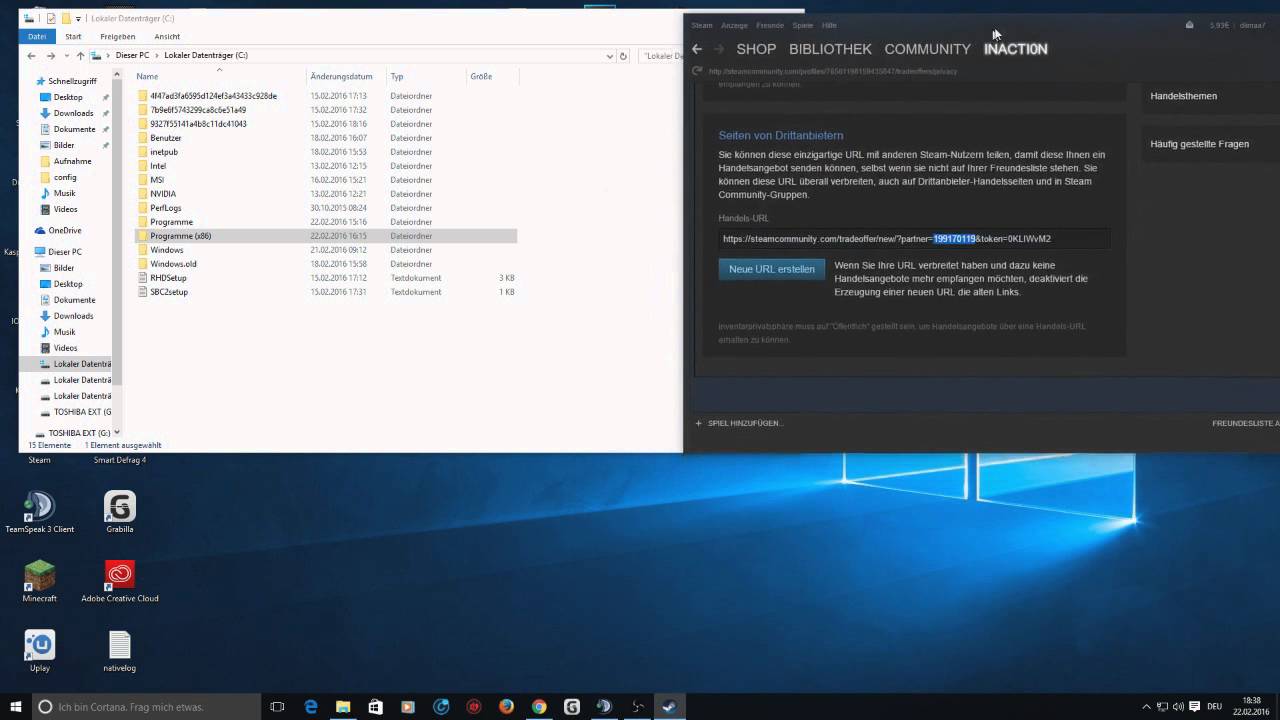Open Hilfe menu in Steam
This screenshot has height=720, width=1280.
click(x=829, y=25)
